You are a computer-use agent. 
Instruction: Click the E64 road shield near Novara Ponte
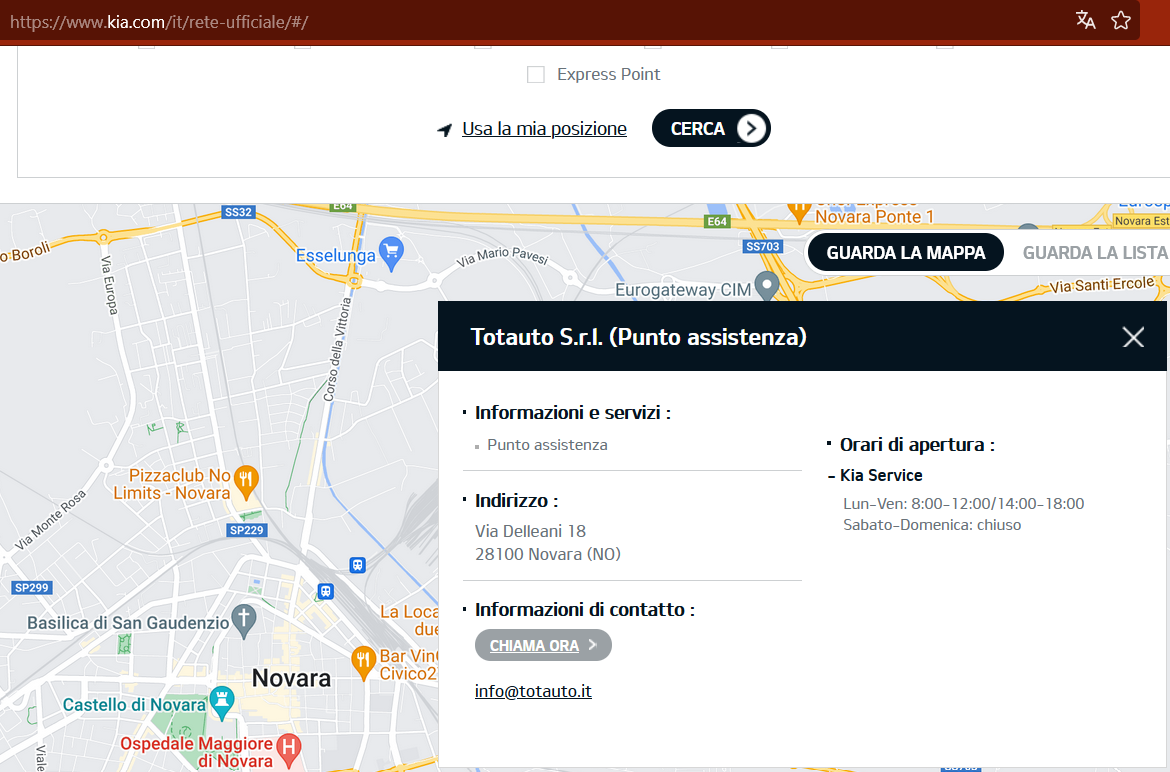(x=717, y=221)
